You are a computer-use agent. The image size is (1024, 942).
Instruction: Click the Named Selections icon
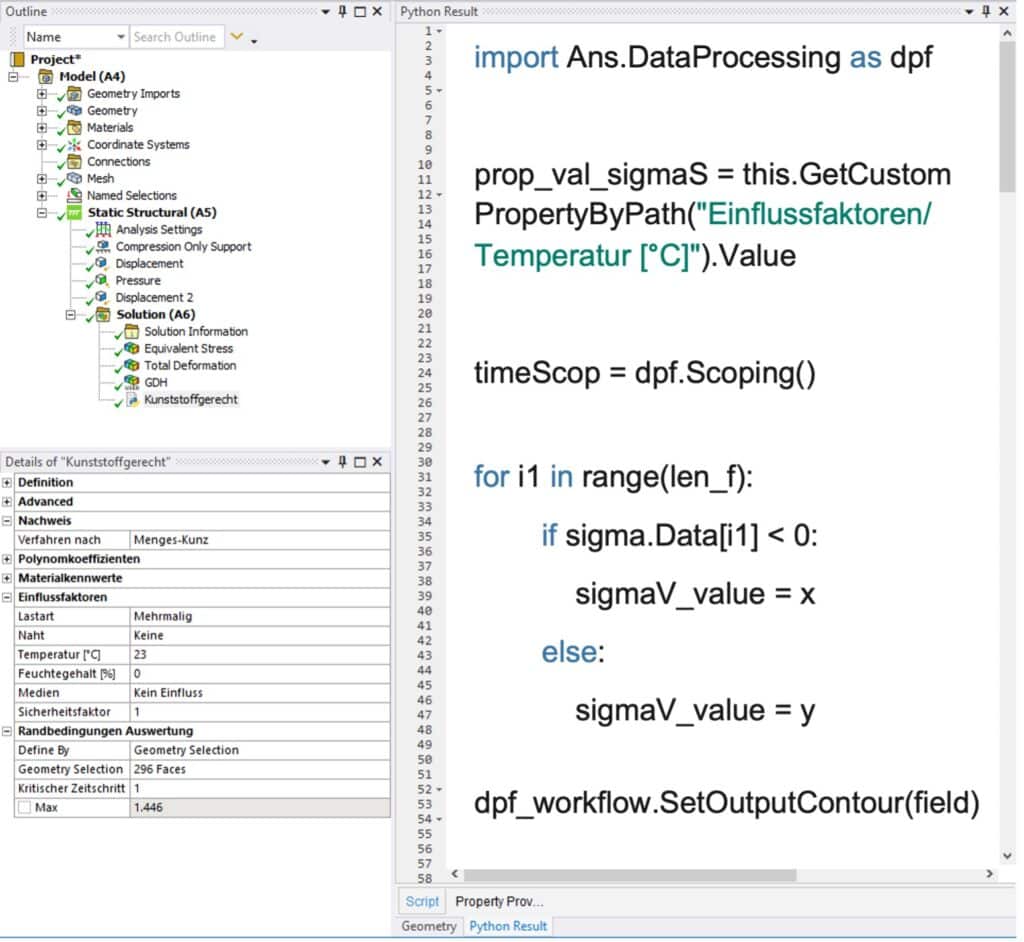pos(74,196)
